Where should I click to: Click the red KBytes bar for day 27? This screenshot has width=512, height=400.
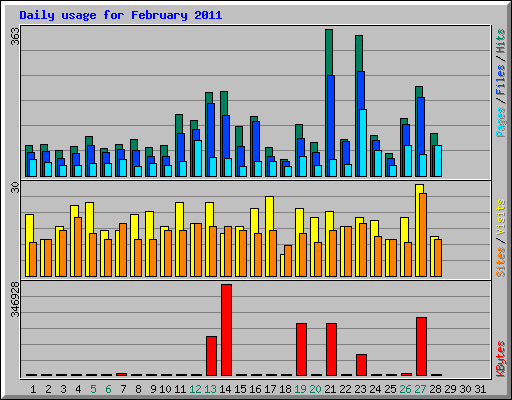pos(421,346)
